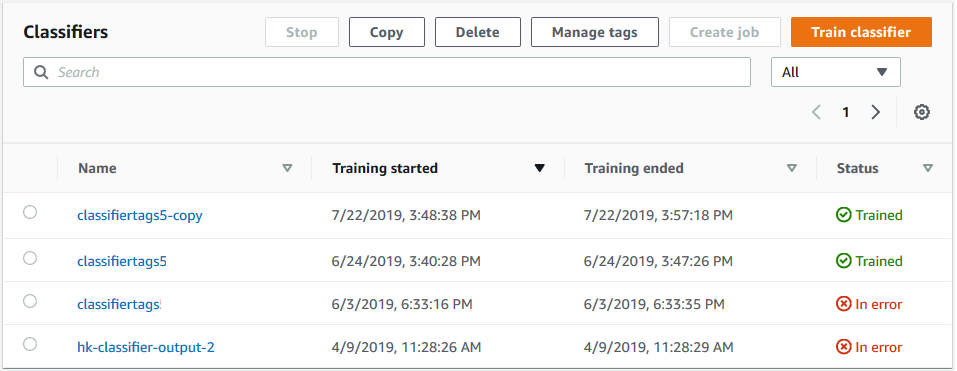
Task: Focus the classifier Search field
Action: coord(387,72)
